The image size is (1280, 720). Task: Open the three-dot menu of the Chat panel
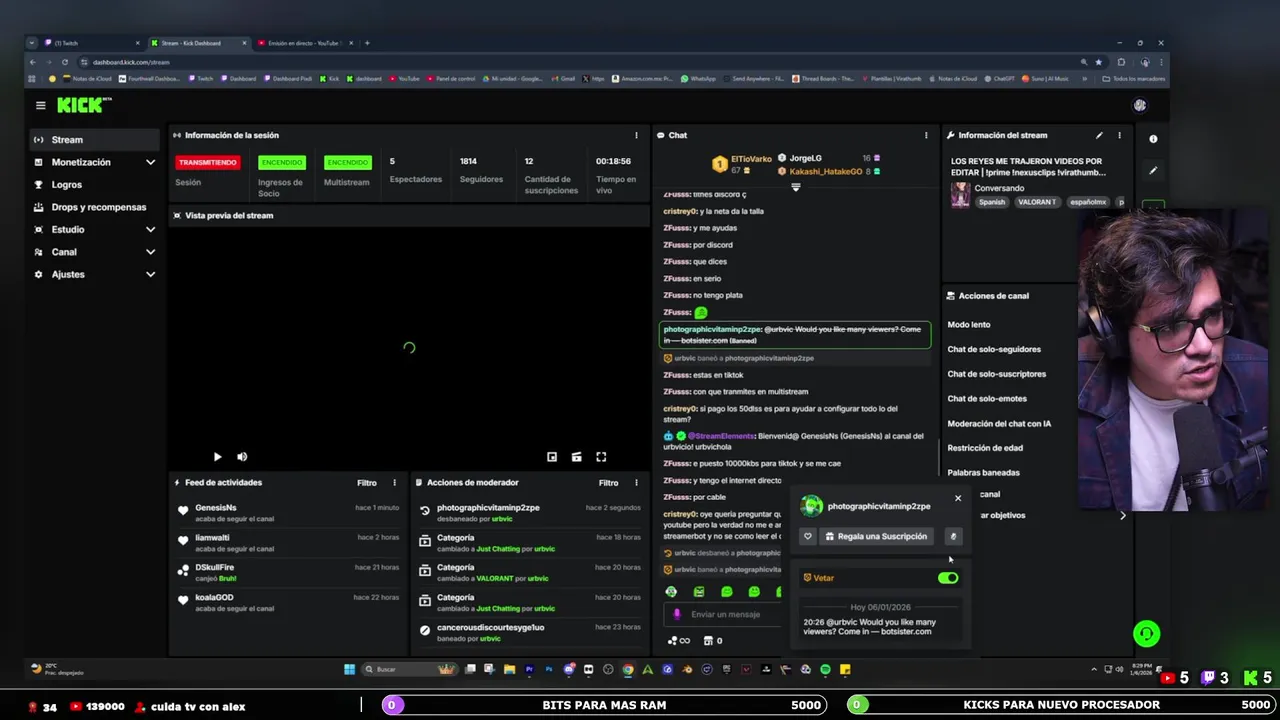click(926, 135)
